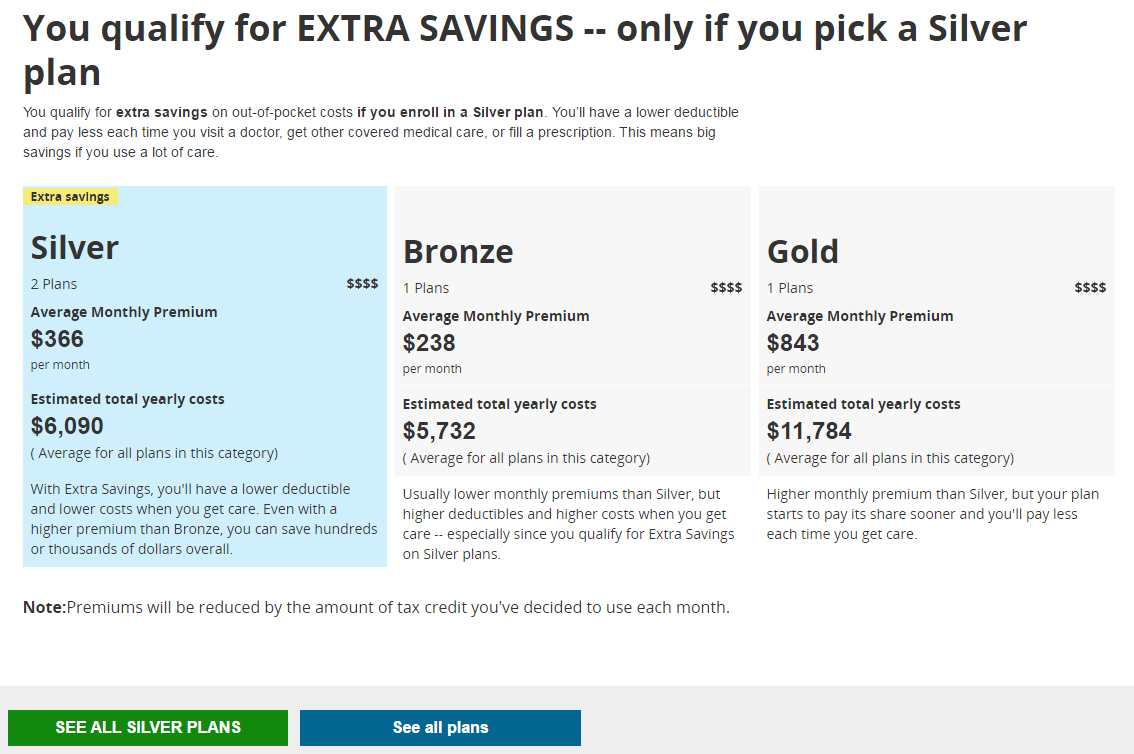Click the "1 Plans" count under Gold
The height and width of the screenshot is (754, 1134).
click(790, 288)
